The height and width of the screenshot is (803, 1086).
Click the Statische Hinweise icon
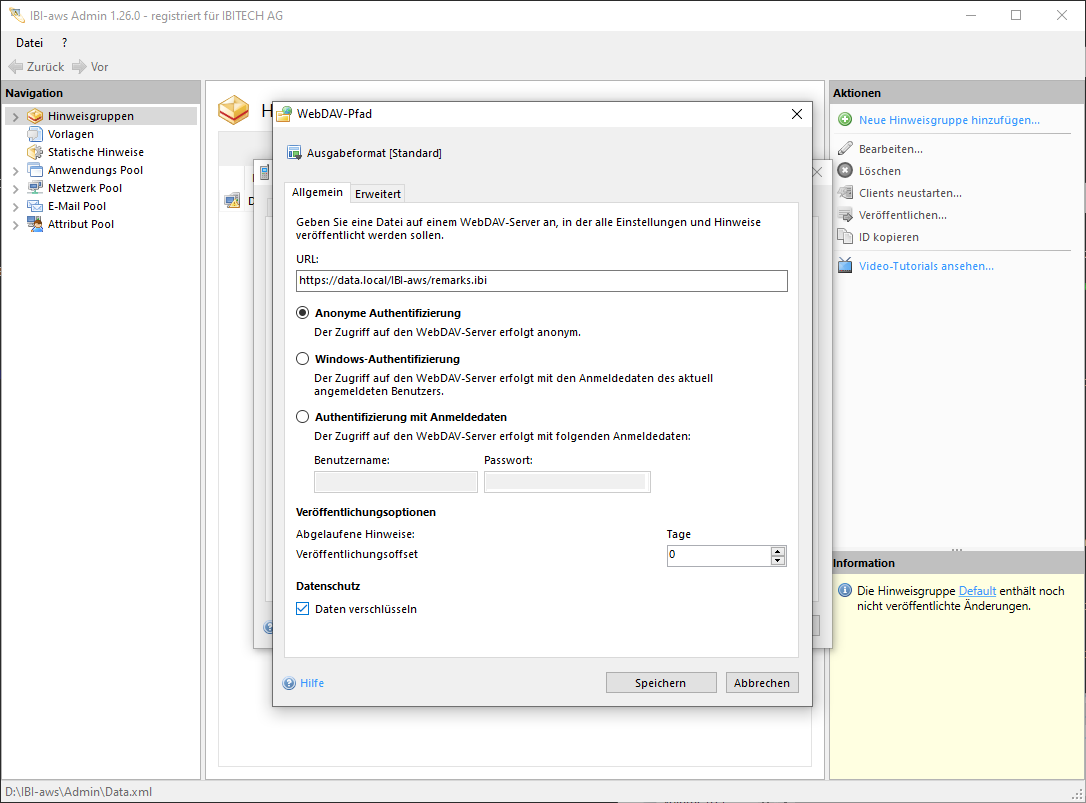pos(35,152)
